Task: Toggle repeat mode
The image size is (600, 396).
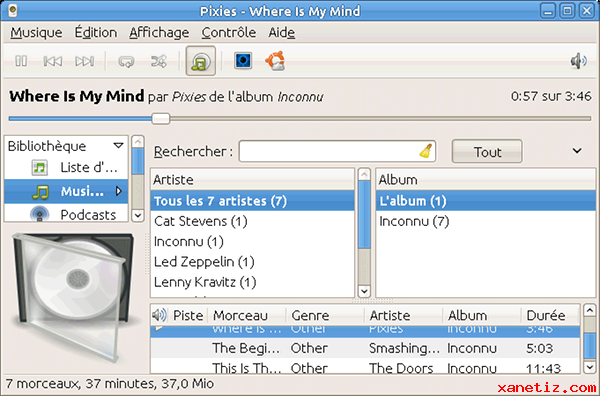Action: pos(127,61)
